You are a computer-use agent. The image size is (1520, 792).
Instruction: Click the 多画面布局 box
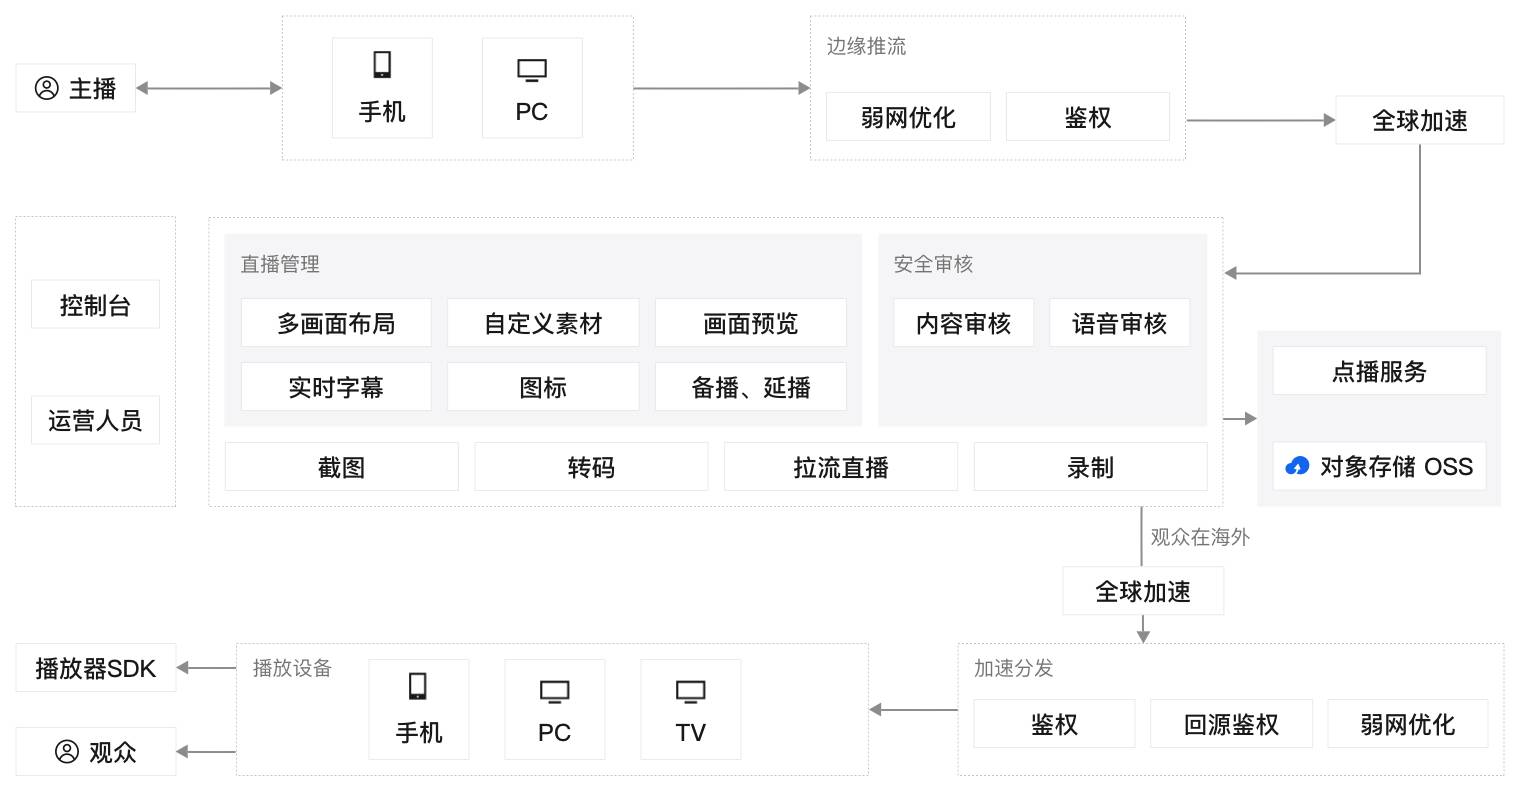click(x=336, y=323)
